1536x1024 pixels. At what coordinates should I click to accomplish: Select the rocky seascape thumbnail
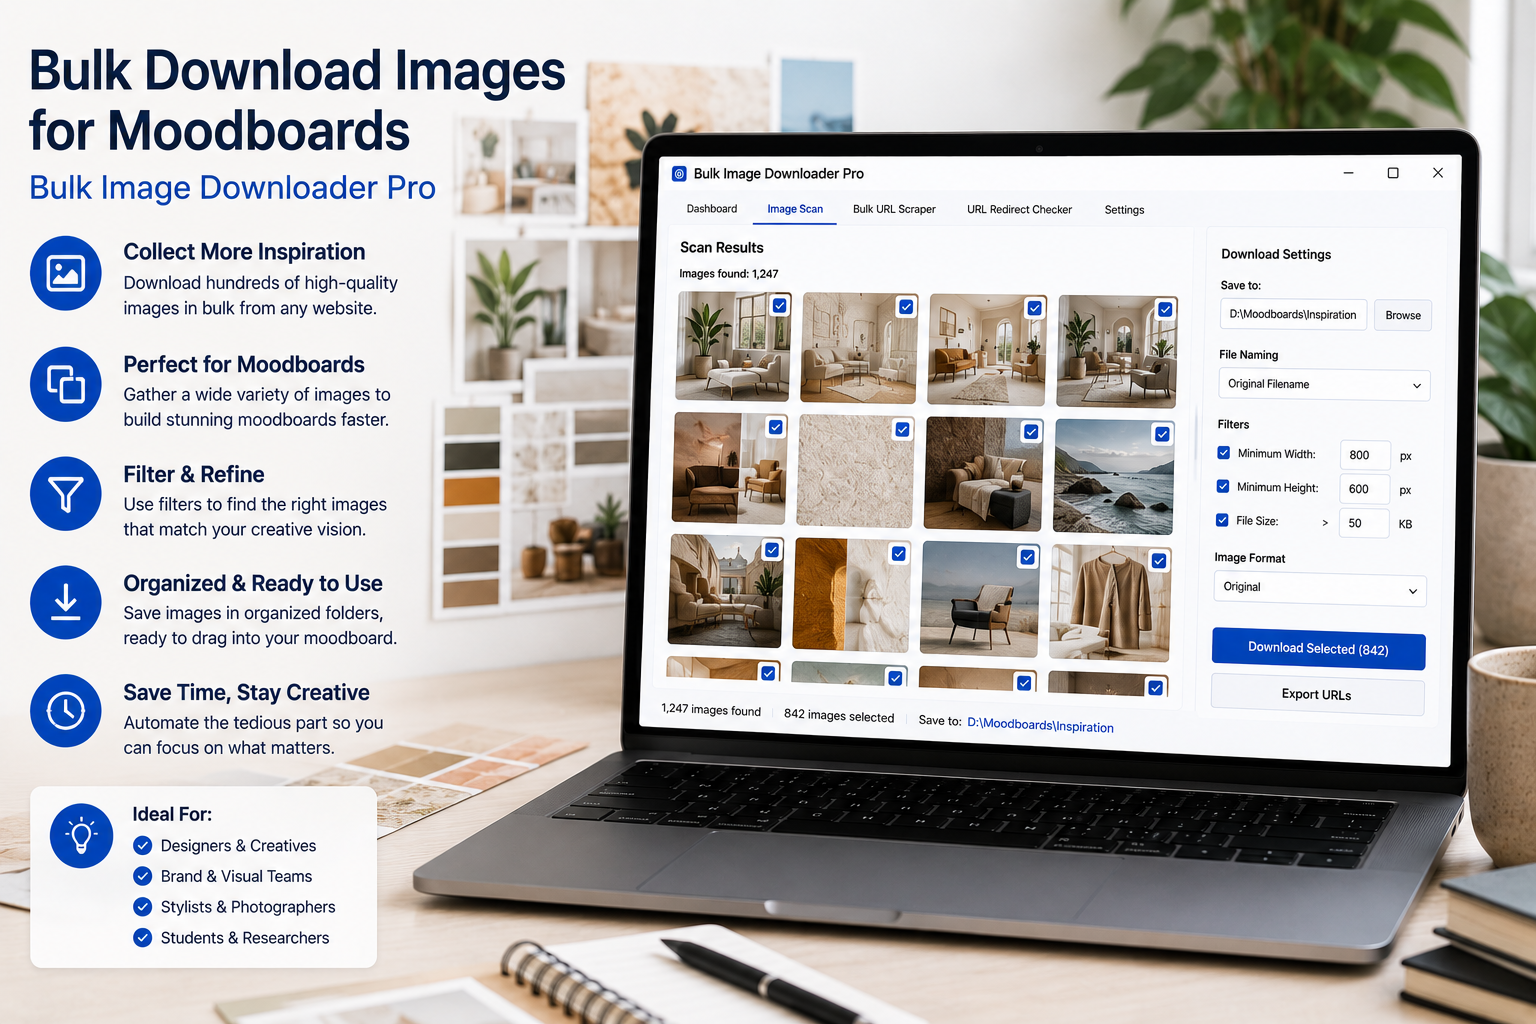point(1113,476)
